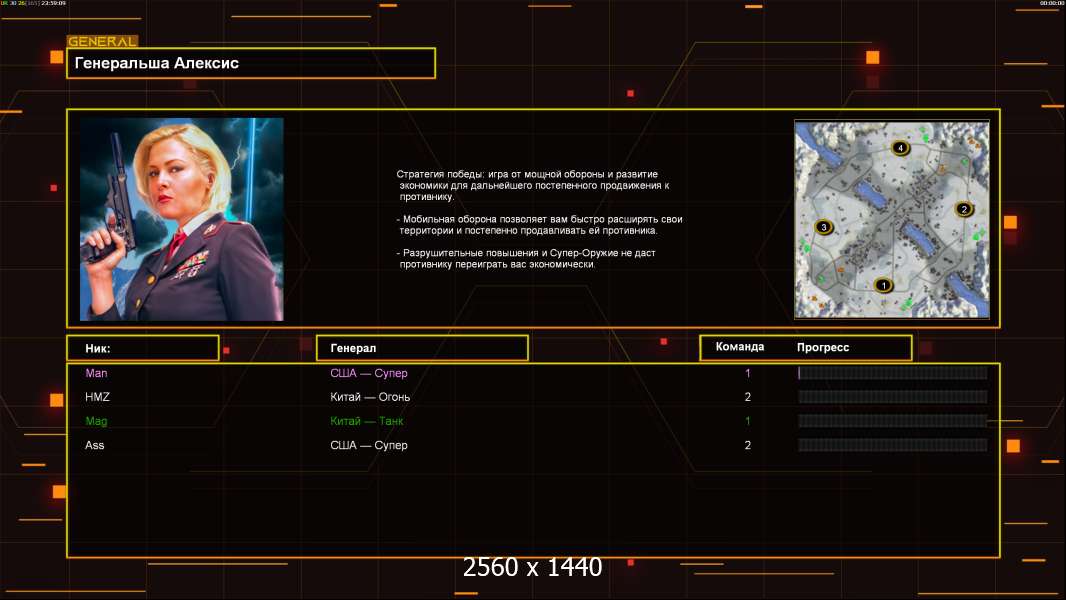Select player nickname Ass
Viewport: 1066px width, 600px height.
94,445
